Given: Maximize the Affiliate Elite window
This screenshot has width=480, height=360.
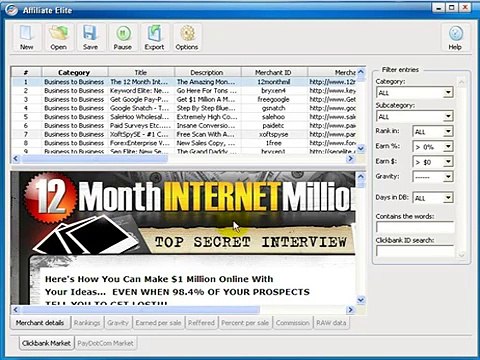Looking at the screenshot, I should (452, 8).
